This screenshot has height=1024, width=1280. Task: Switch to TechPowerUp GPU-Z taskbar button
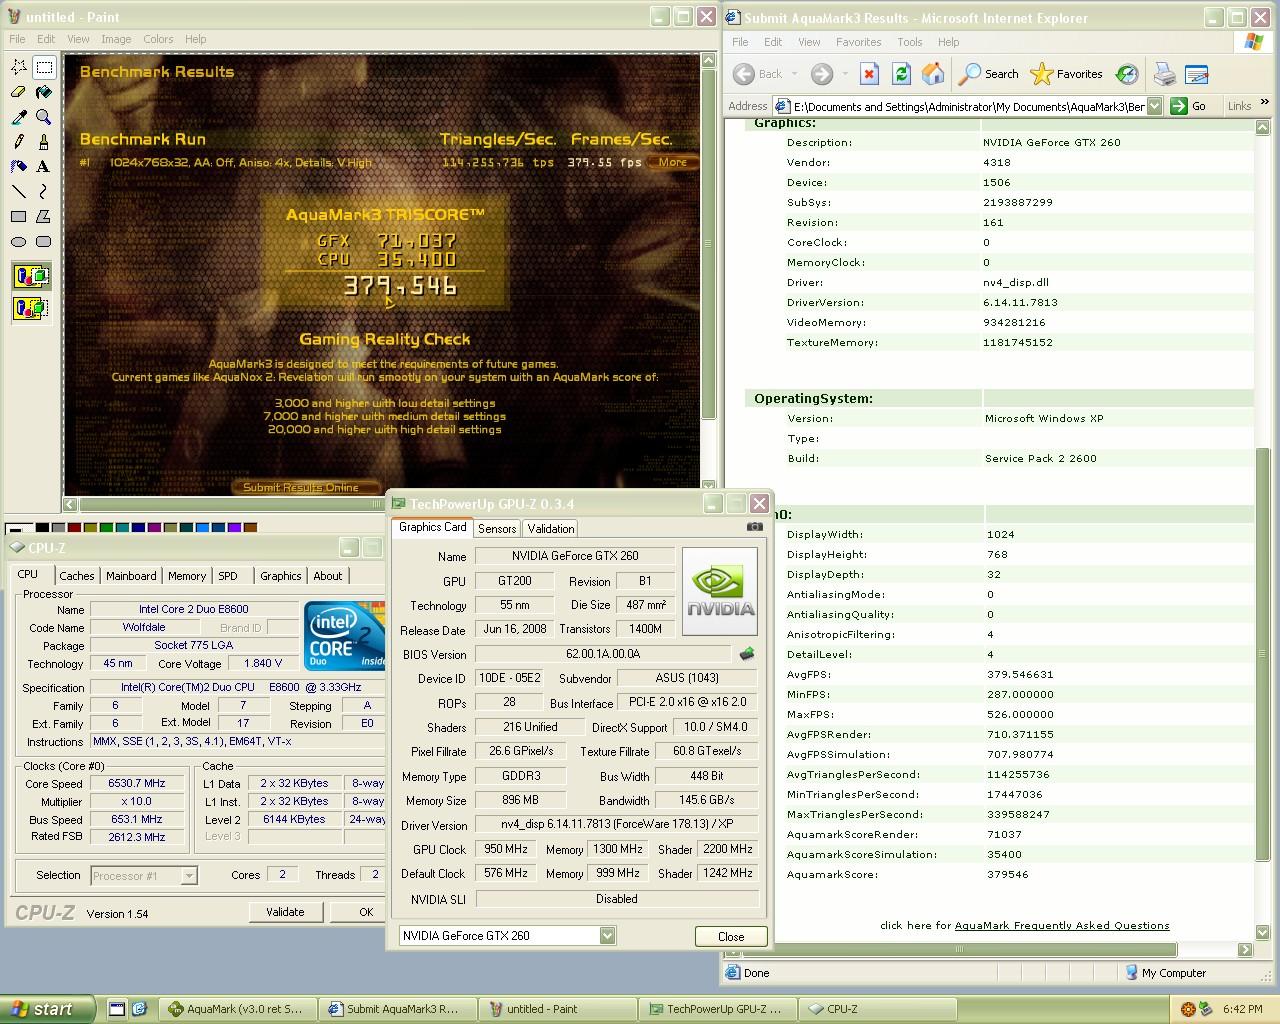[718, 1009]
